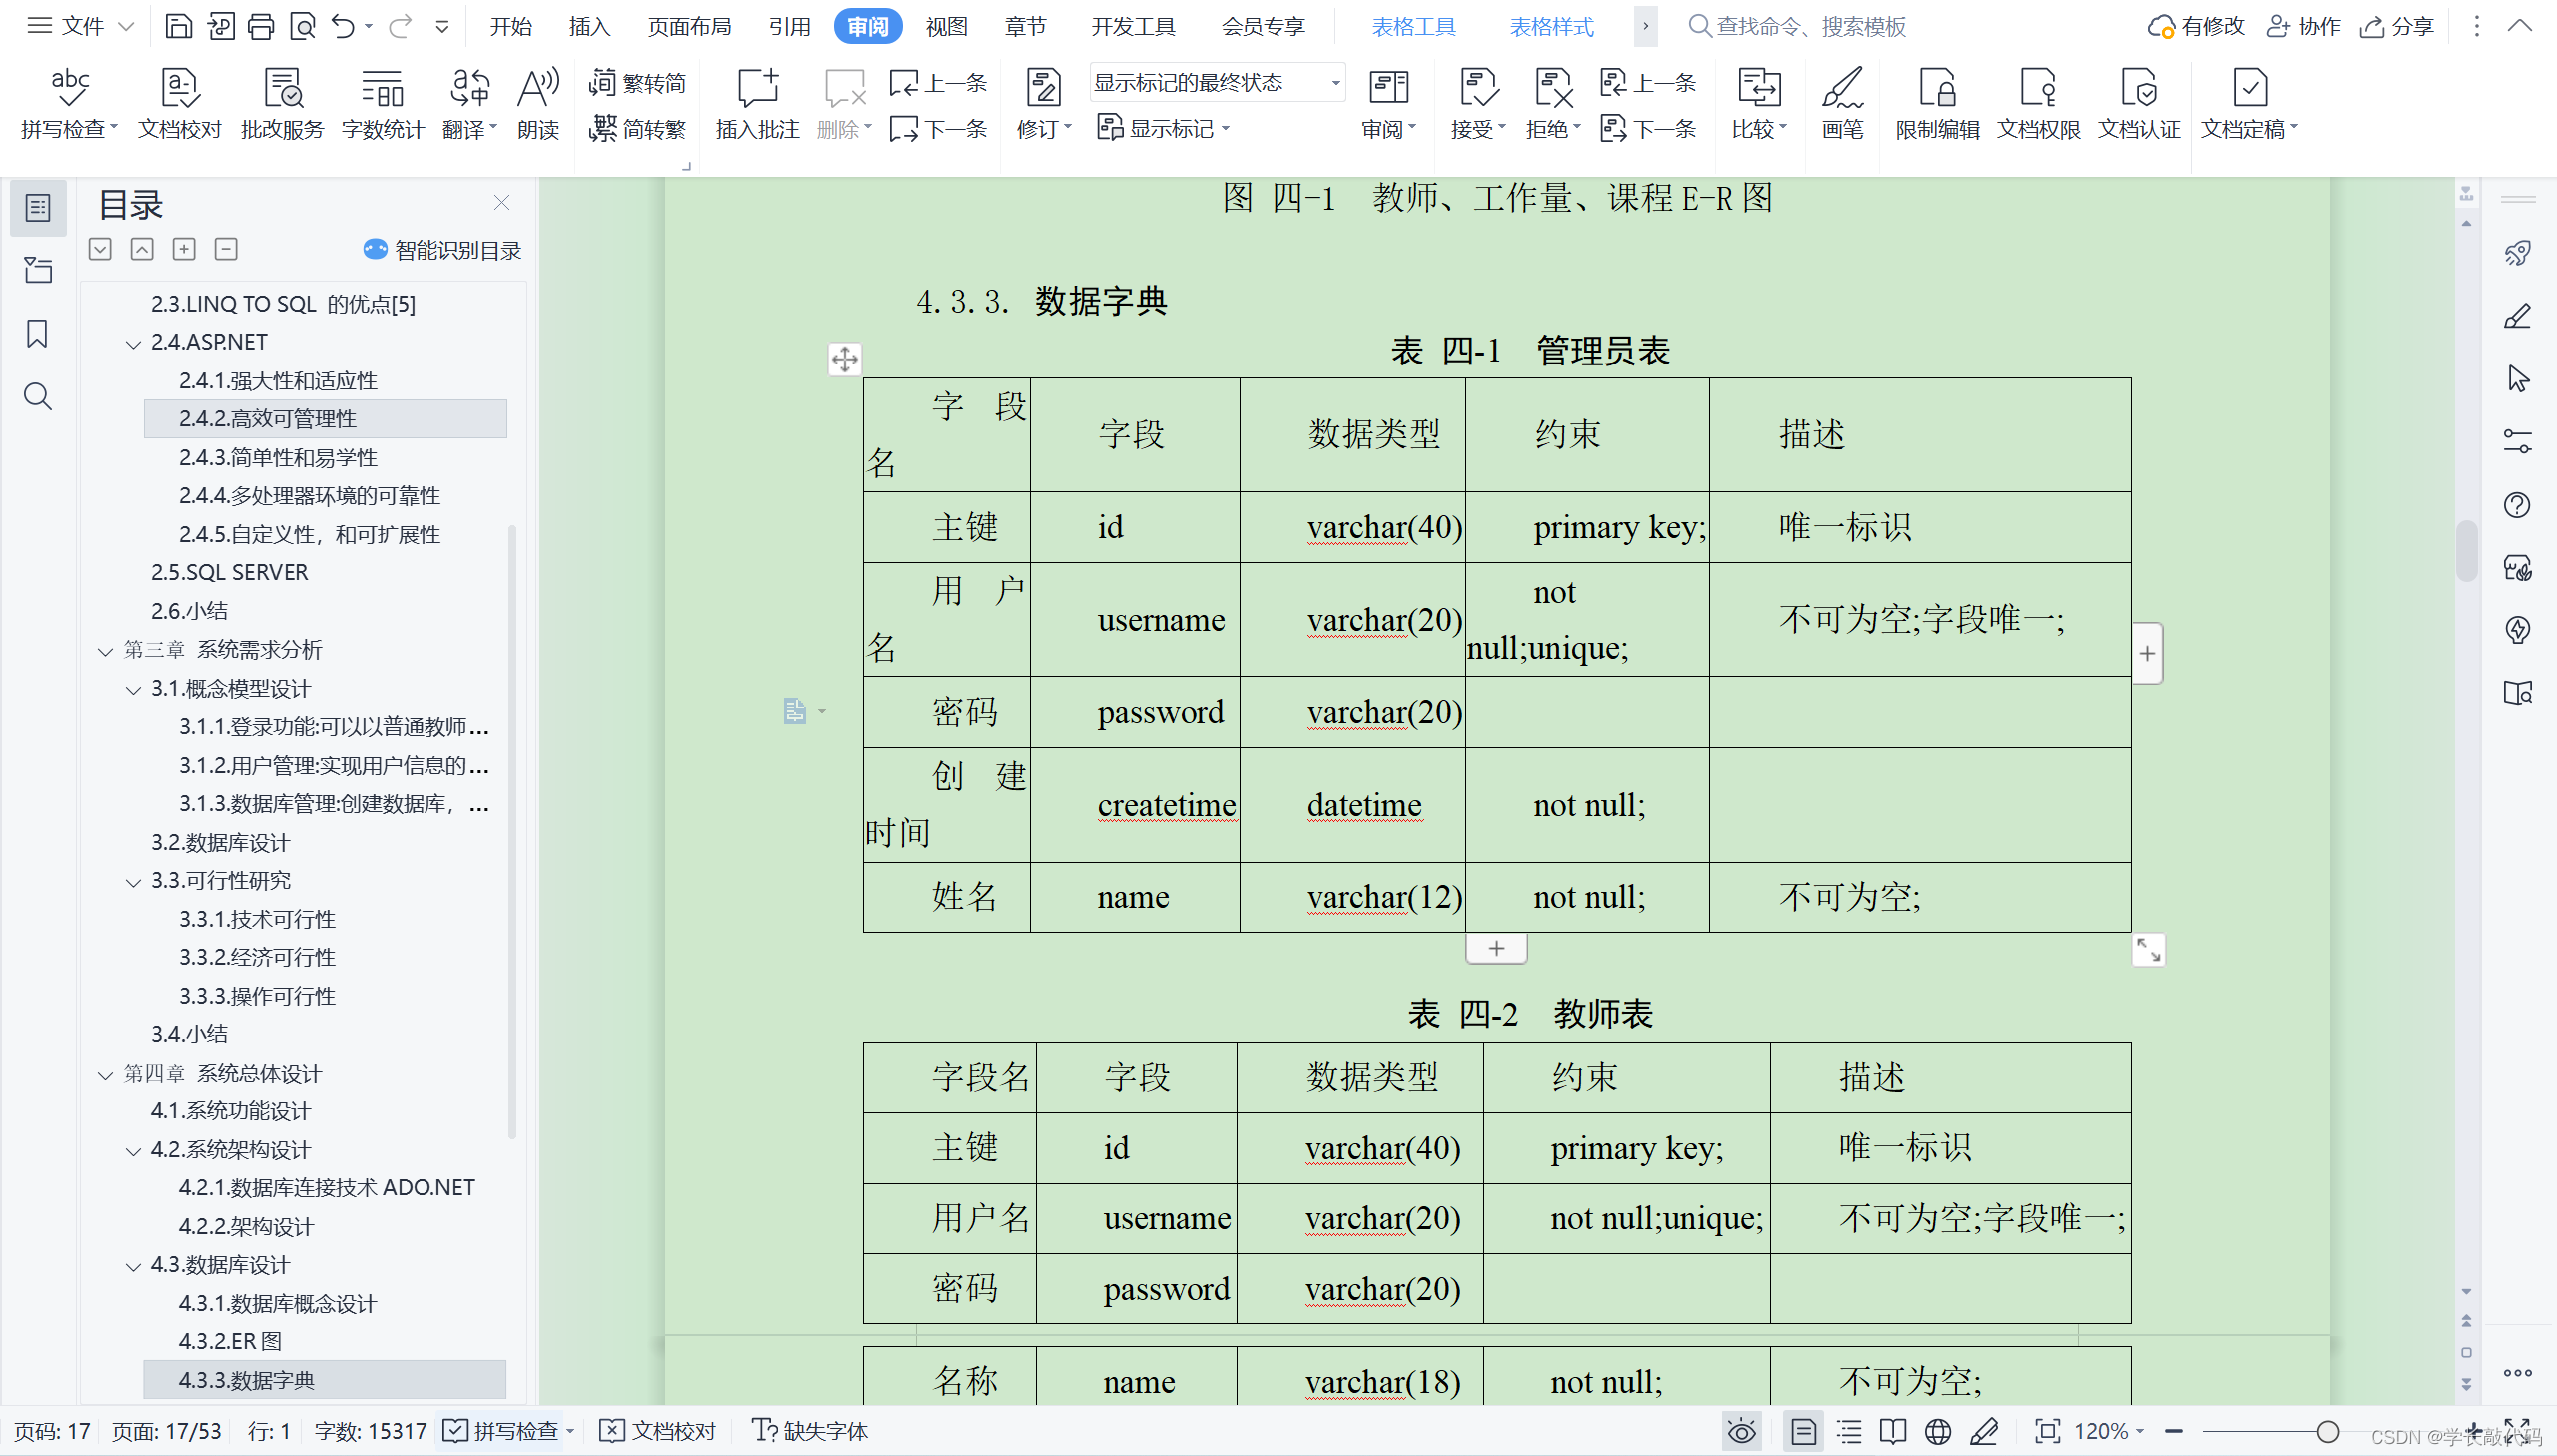Collapse the 2.4.ASP.NET tree node
This screenshot has height=1456, width=2557.
133,344
